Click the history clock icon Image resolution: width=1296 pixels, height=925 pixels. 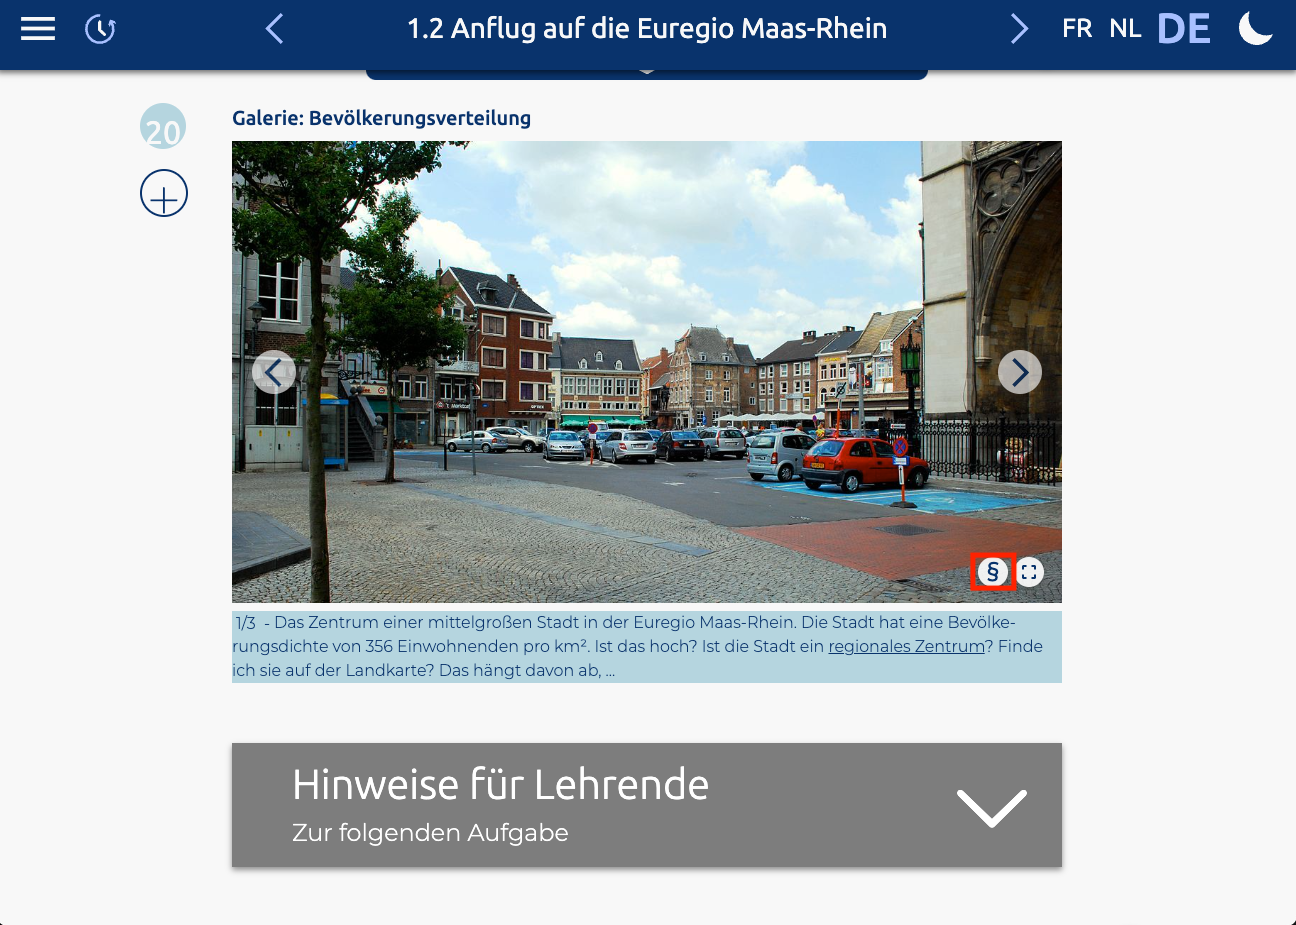point(100,29)
